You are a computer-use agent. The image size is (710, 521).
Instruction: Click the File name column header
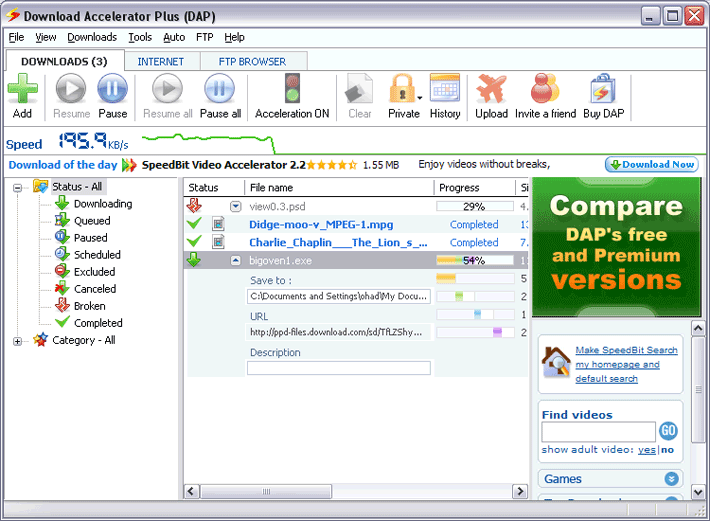point(339,187)
